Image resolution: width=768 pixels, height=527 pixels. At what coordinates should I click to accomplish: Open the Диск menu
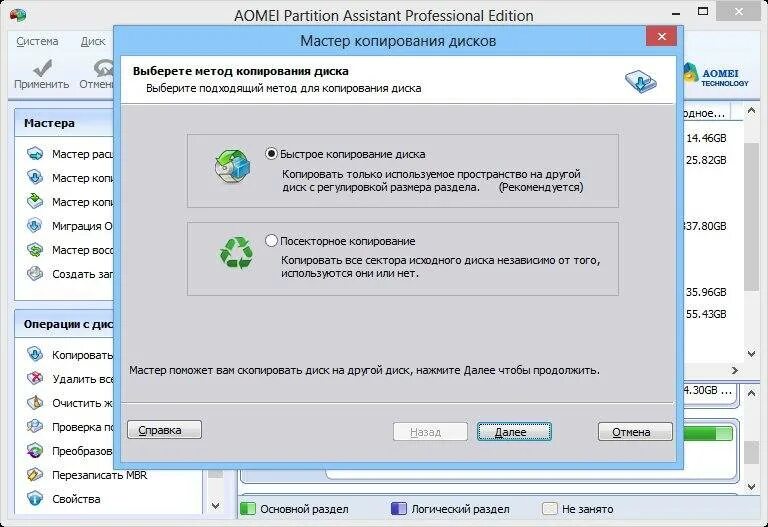pyautogui.click(x=93, y=41)
